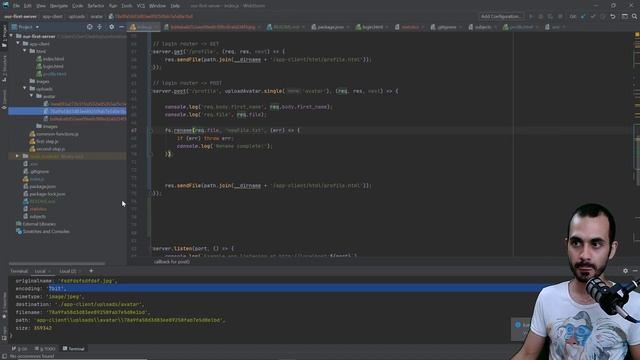Switch to the profile.html editor tab
Image resolution: width=640 pixels, height=360 pixels.
521,27
